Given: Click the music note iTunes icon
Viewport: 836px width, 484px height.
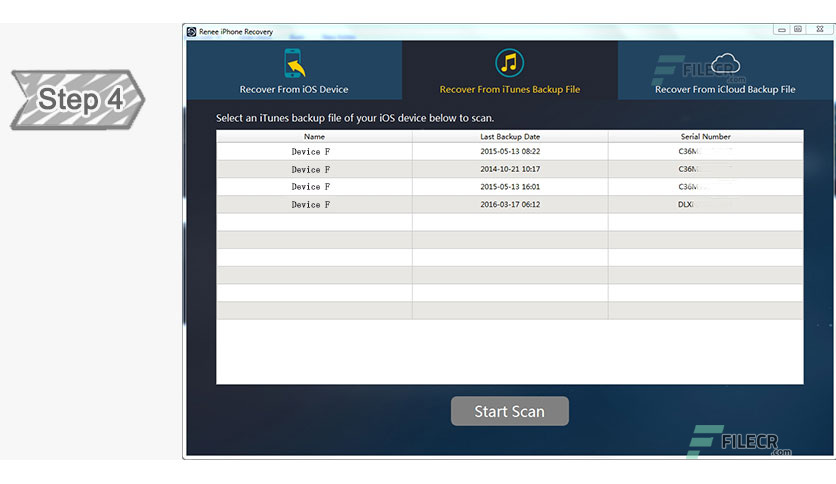Looking at the screenshot, I should pyautogui.click(x=510, y=62).
